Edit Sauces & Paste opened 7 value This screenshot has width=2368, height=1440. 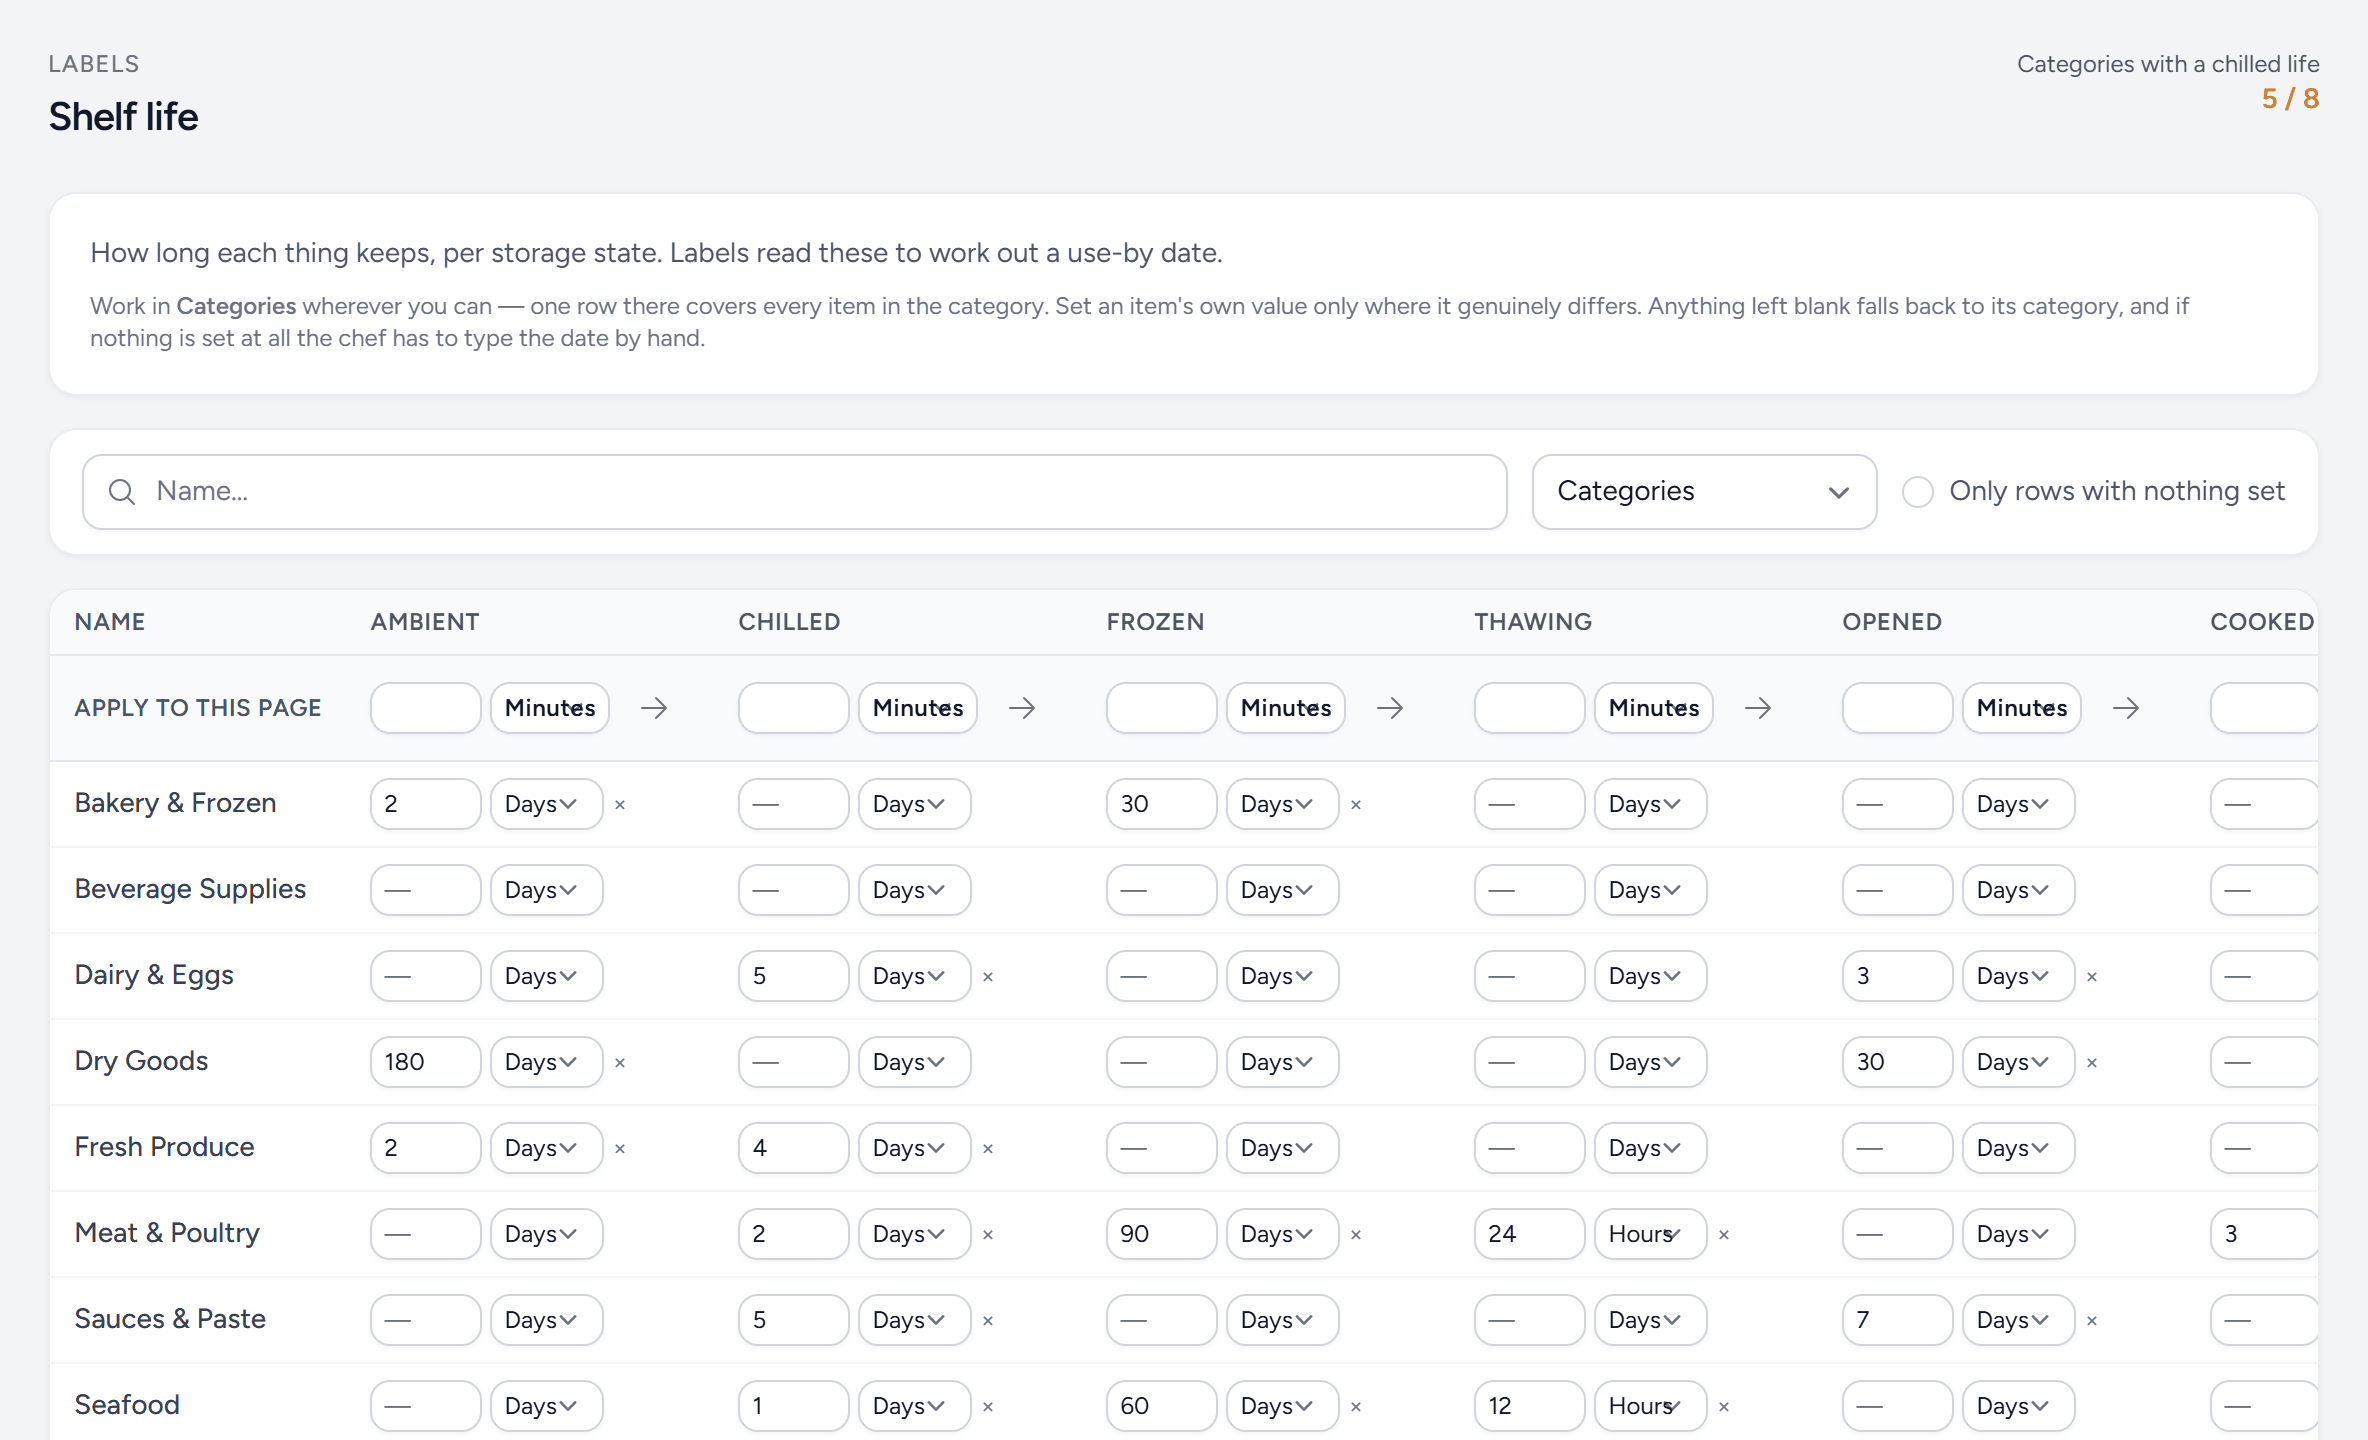1898,1320
